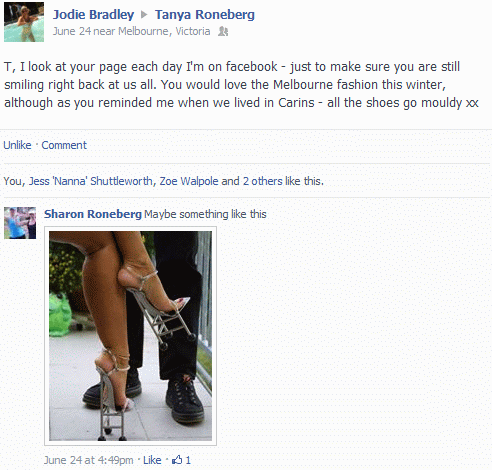View the 1 like count on comment
Screen dimensions: 492x470
188,460
